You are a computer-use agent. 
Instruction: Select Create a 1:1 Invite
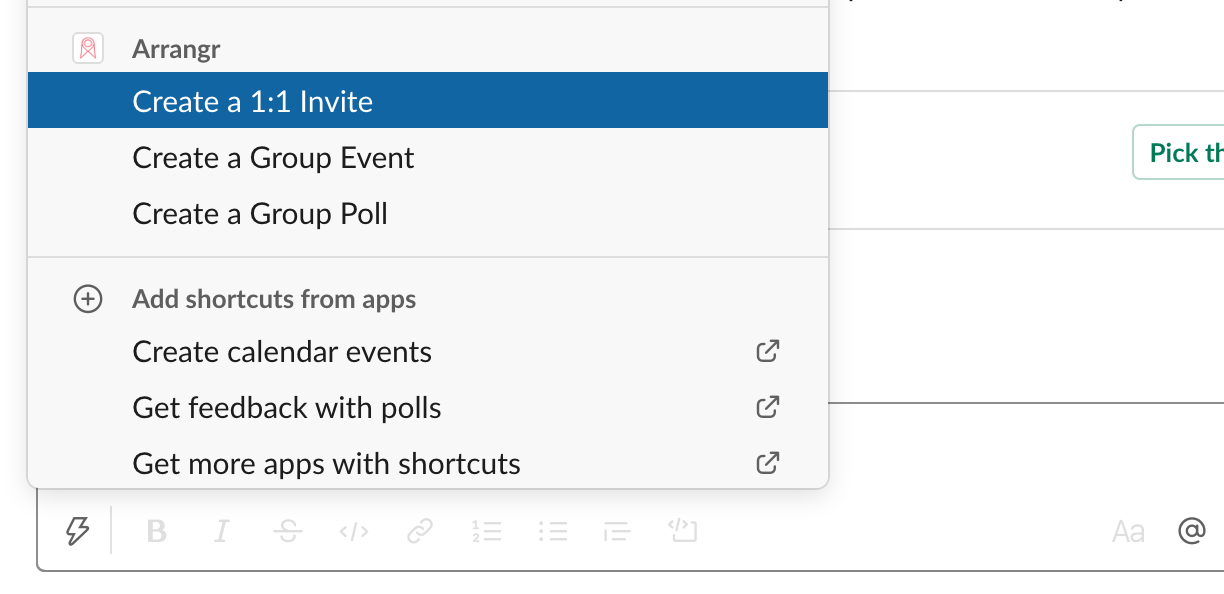click(x=252, y=101)
